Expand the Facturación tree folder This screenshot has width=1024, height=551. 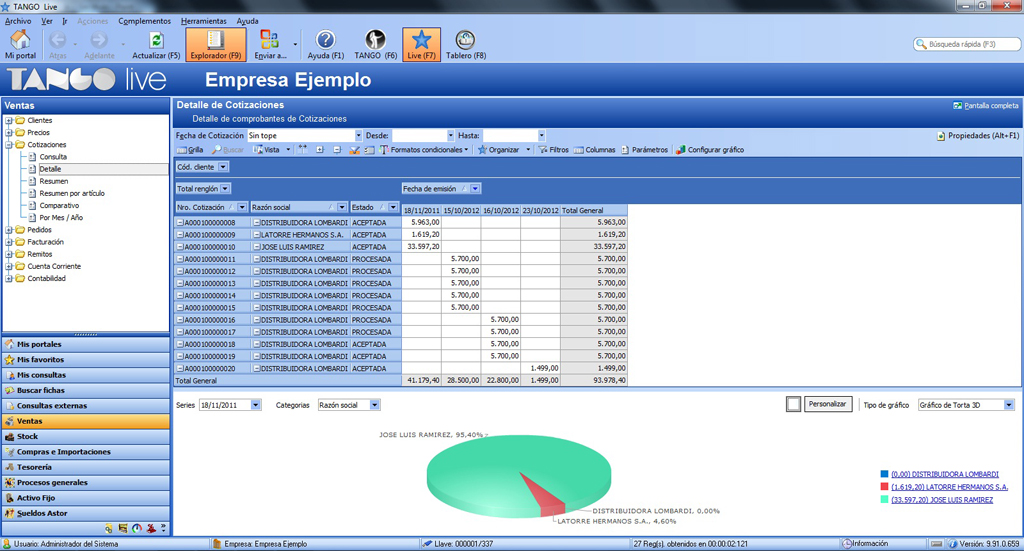[9, 242]
